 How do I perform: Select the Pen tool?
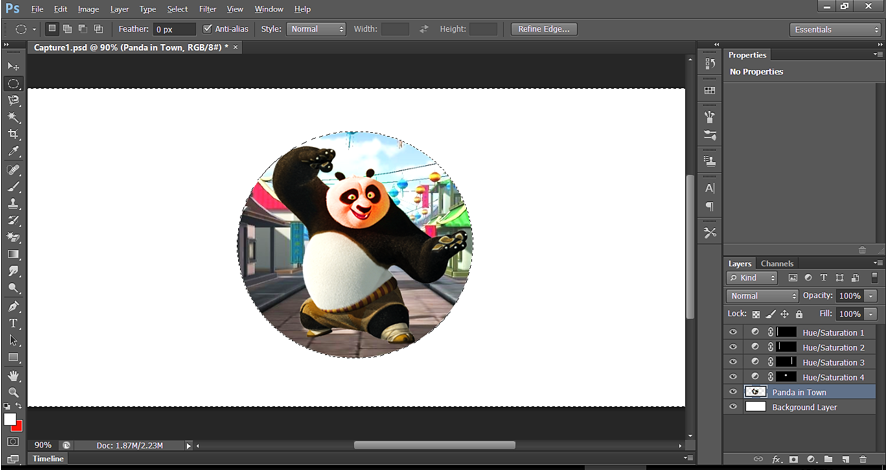[13, 307]
